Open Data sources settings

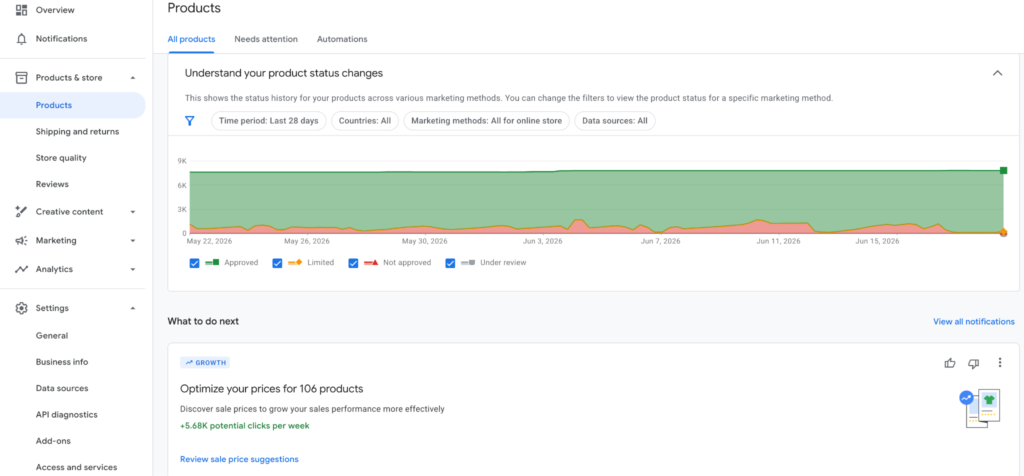[62, 388]
